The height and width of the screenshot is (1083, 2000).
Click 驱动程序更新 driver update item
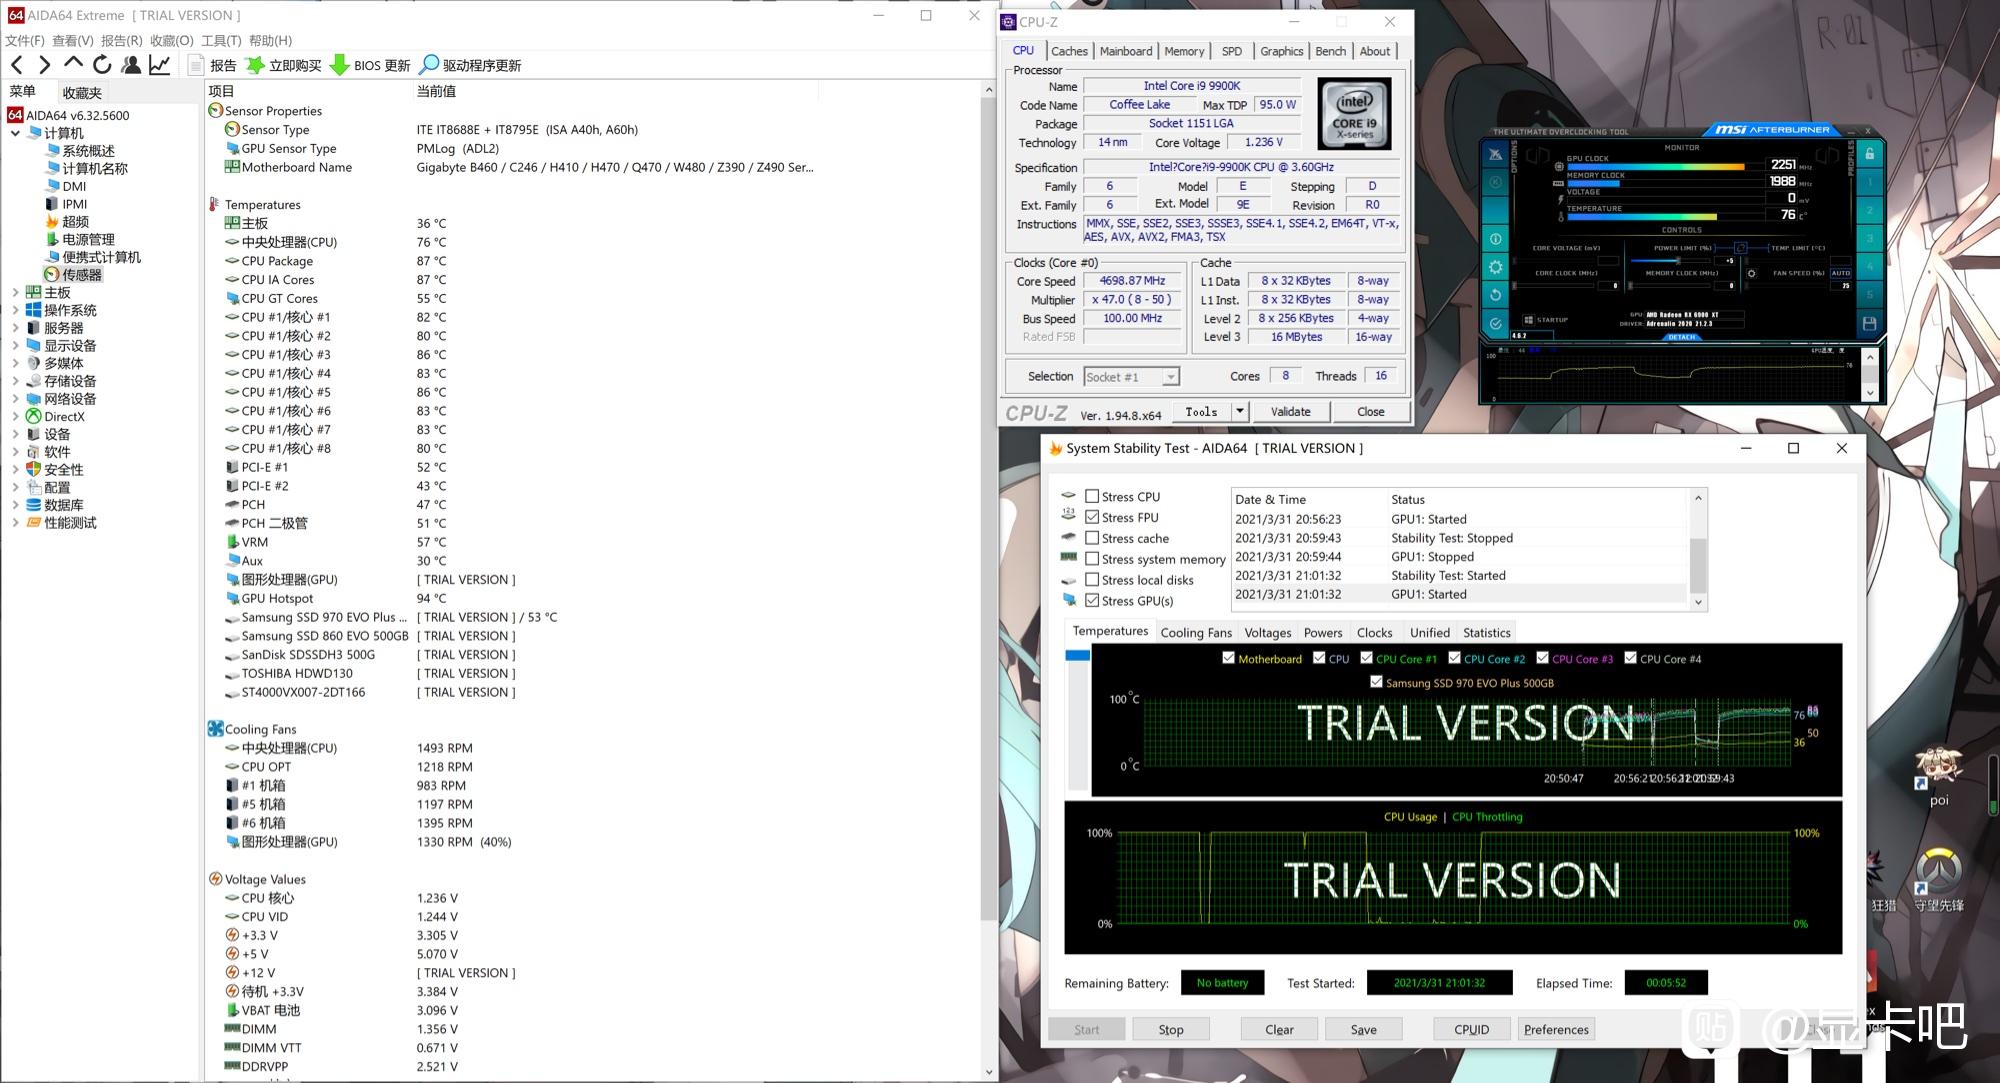(x=470, y=65)
